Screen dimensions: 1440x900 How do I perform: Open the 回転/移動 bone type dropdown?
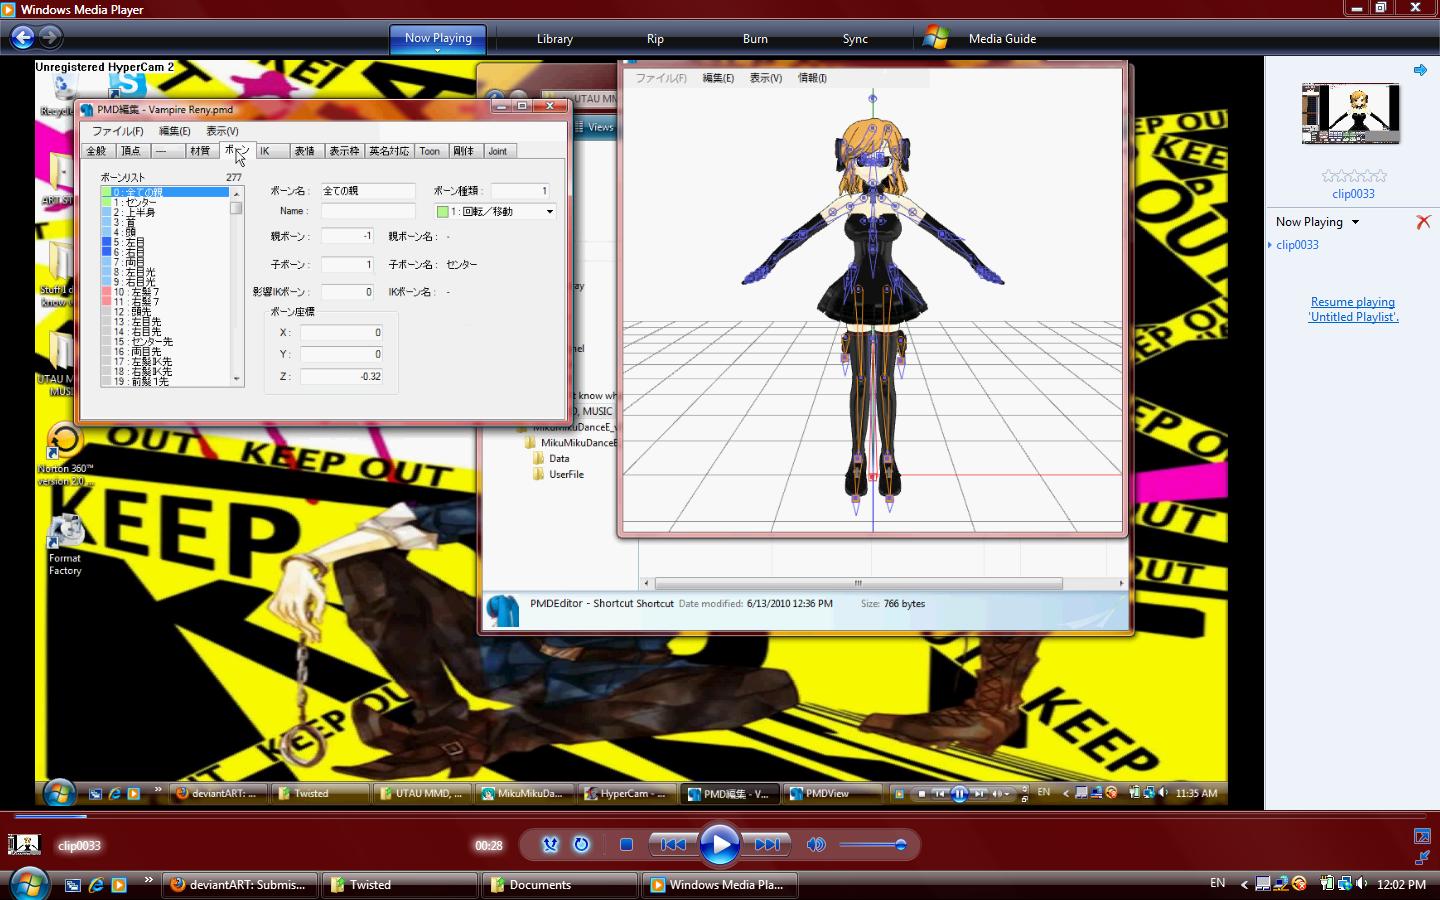(x=495, y=211)
